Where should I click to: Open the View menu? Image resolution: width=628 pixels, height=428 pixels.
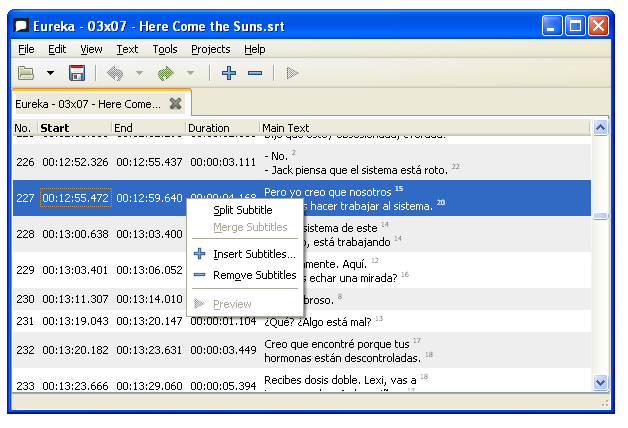pyautogui.click(x=91, y=49)
